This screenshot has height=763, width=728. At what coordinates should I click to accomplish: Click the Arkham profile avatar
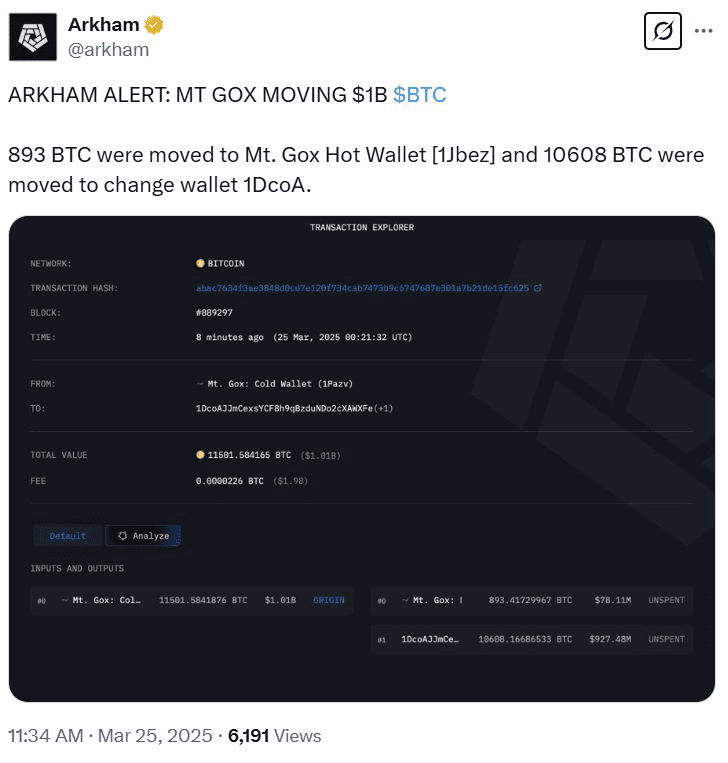[33, 37]
